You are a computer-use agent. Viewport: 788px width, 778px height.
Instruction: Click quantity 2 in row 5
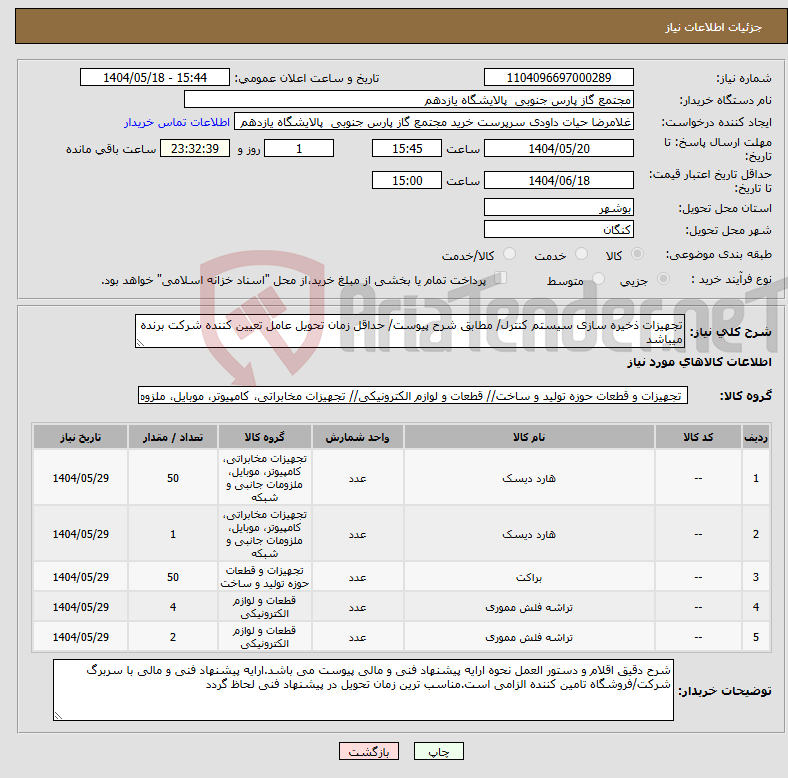coord(173,637)
